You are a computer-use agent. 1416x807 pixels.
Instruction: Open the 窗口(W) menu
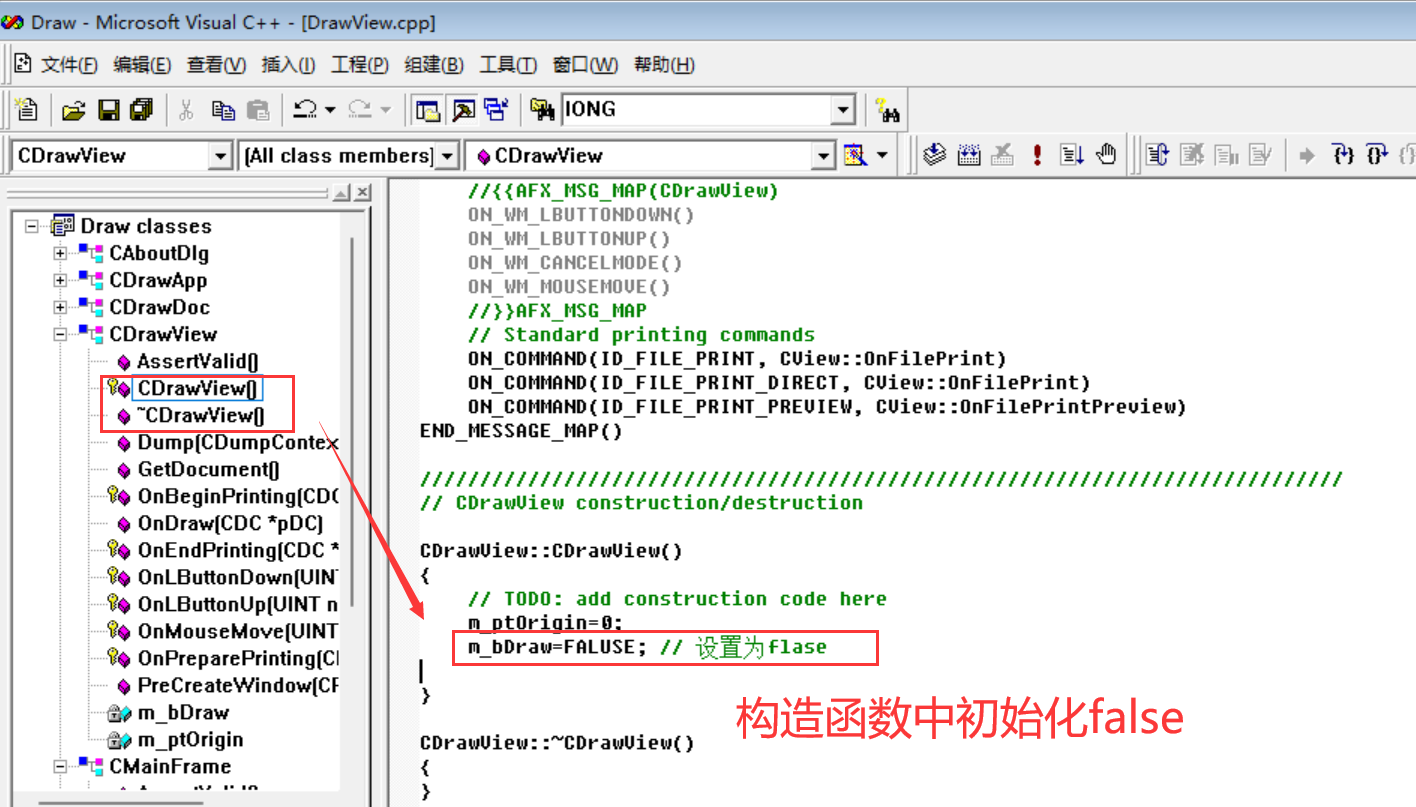coord(585,65)
